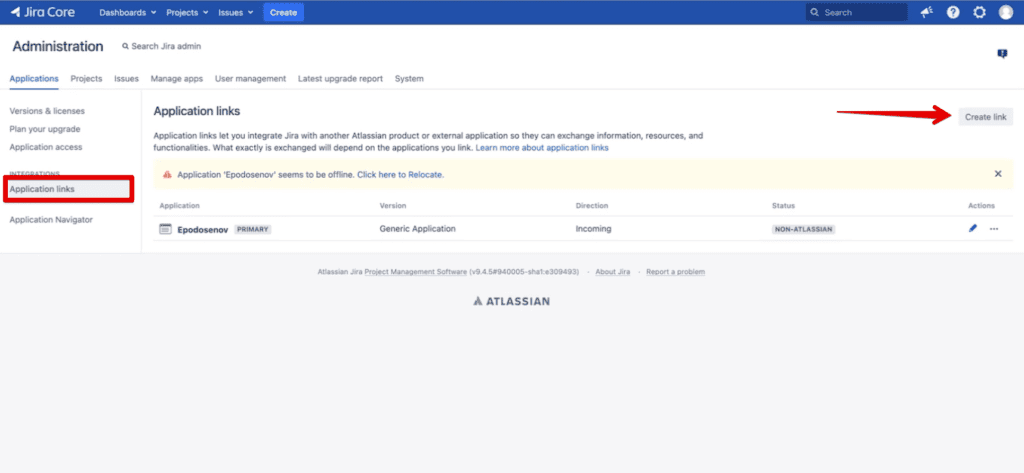1024x473 pixels.
Task: Open Application Navigator in sidebar
Action: (51, 220)
